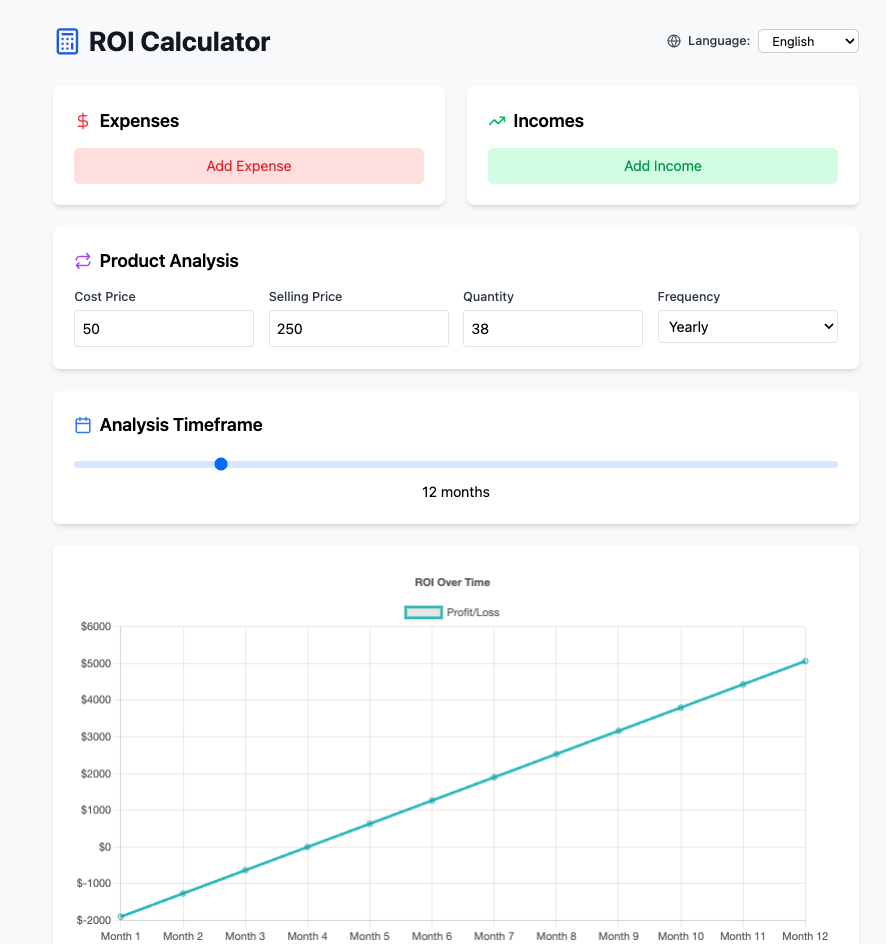Click the red dollar sign Expenses icon
This screenshot has width=886, height=944.
[83, 121]
